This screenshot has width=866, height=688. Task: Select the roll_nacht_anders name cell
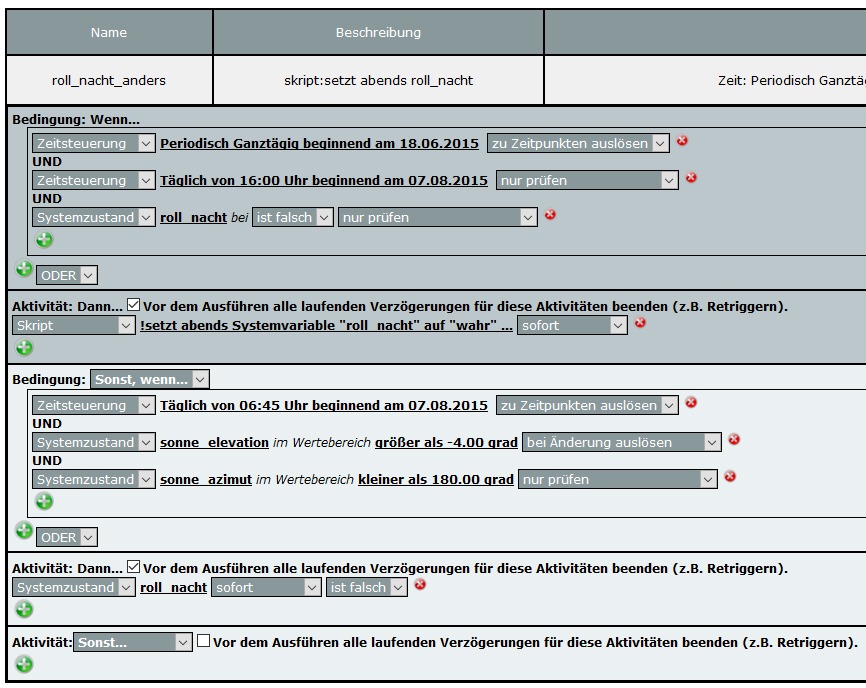(109, 81)
